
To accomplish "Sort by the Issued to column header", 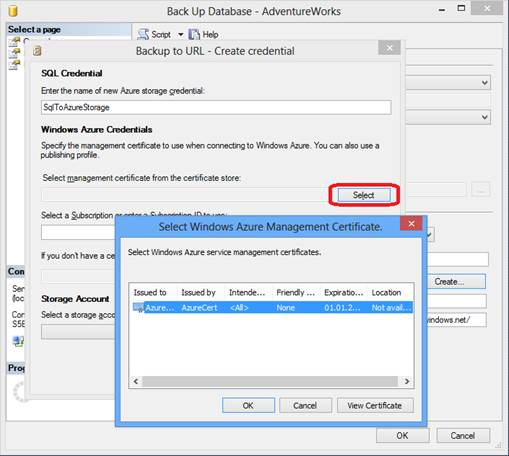I will point(150,292).
